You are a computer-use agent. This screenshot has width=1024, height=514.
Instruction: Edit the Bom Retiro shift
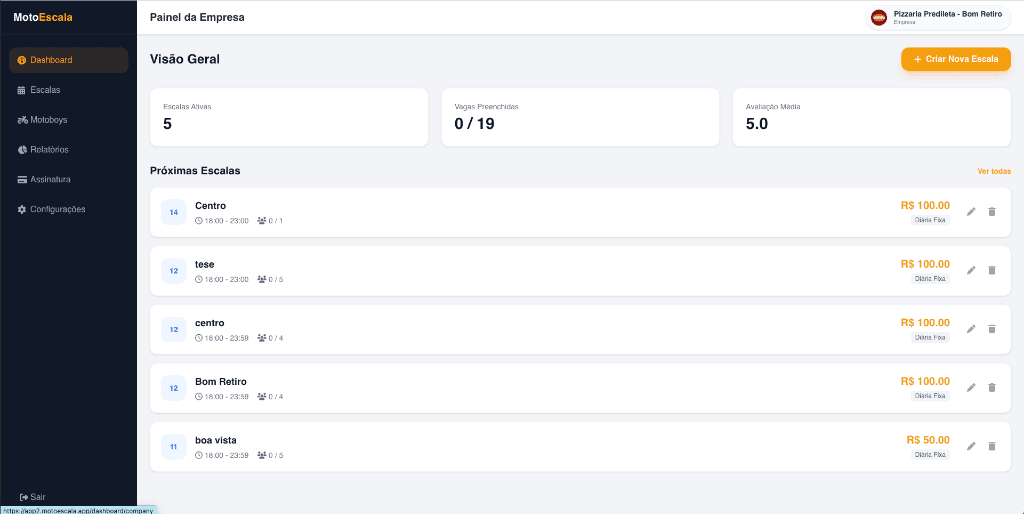click(x=971, y=387)
